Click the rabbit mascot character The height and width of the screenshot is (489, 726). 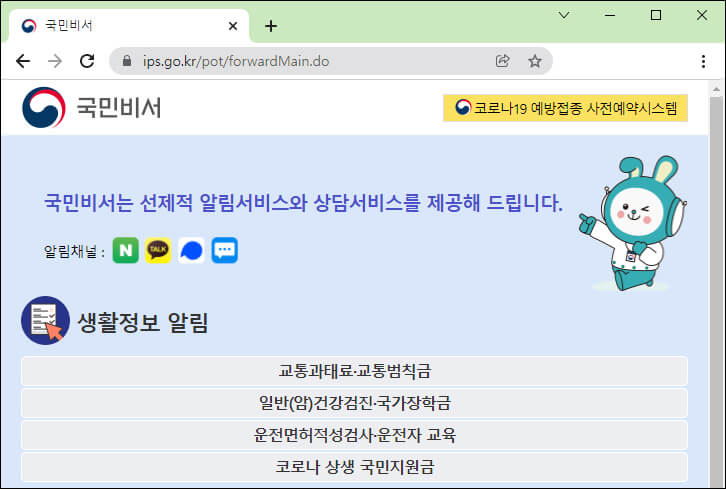[632, 223]
